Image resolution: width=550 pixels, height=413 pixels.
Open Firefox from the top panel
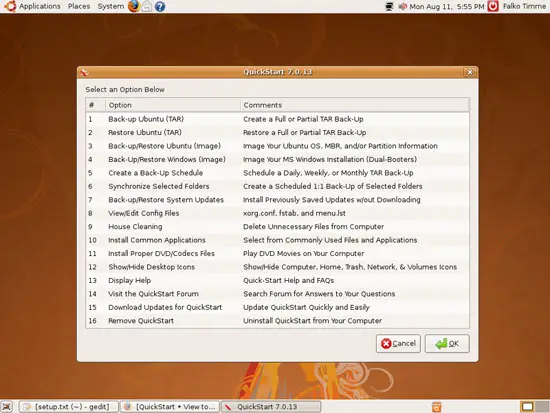click(x=134, y=6)
